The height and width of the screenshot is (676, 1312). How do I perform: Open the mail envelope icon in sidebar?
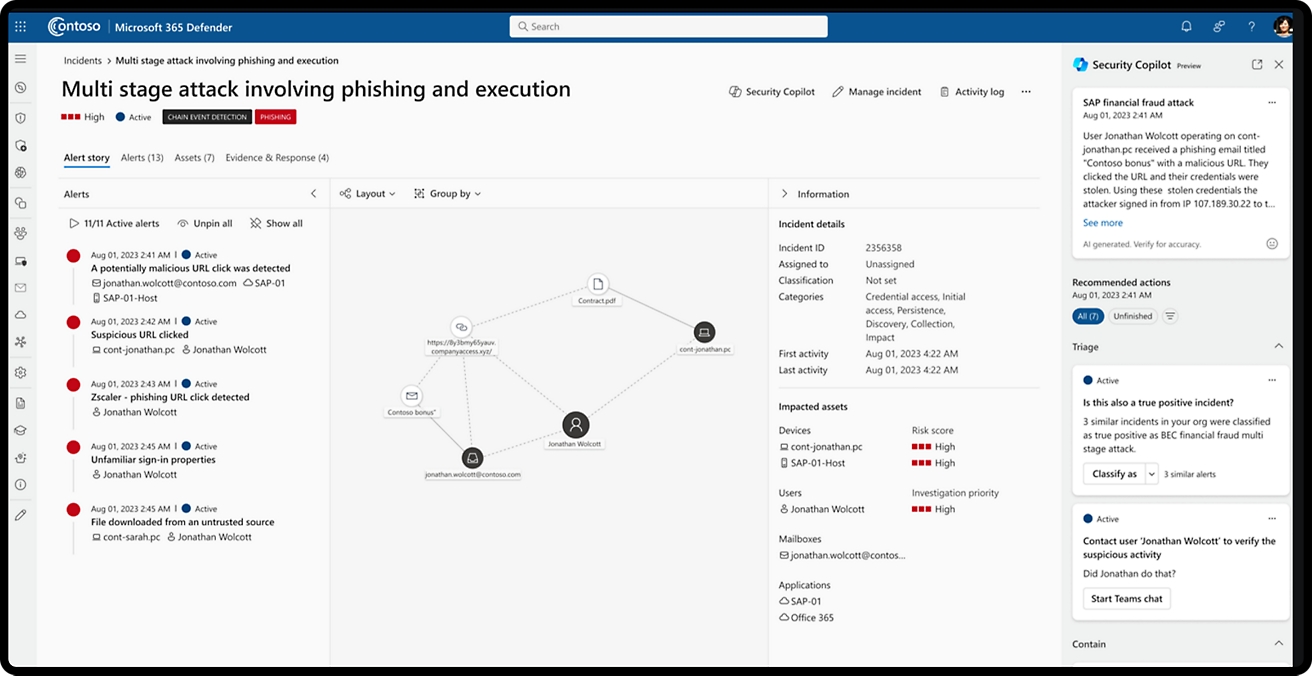tap(20, 288)
